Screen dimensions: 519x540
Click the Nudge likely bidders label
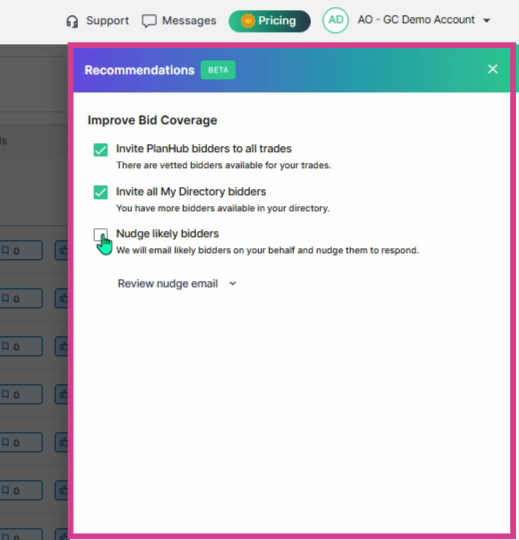click(x=167, y=233)
